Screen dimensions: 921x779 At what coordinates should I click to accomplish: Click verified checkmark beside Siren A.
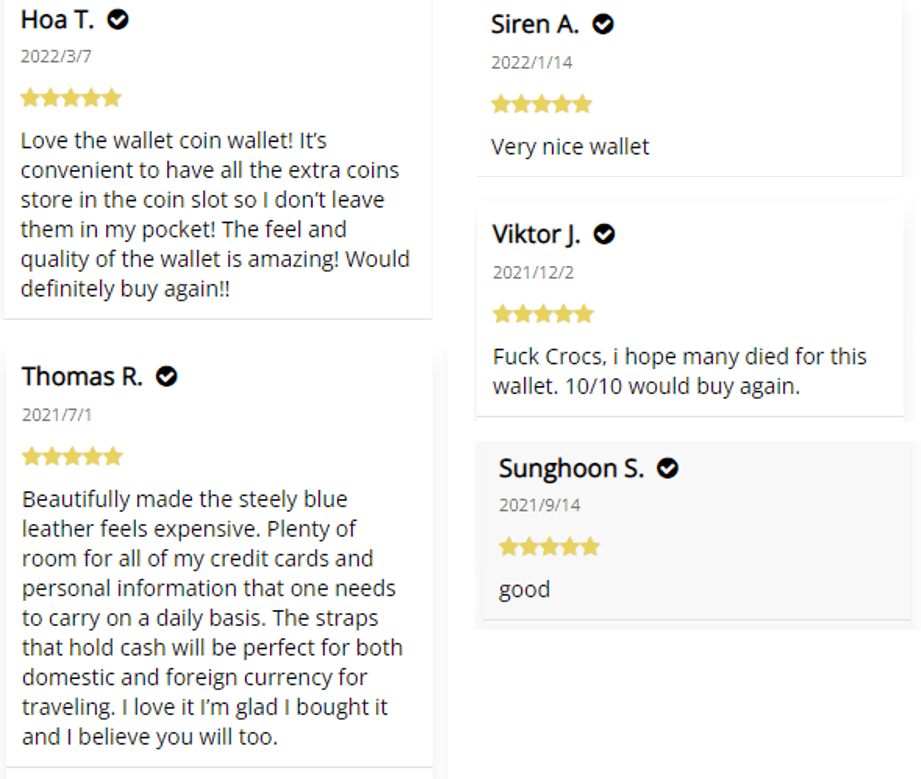pos(603,24)
